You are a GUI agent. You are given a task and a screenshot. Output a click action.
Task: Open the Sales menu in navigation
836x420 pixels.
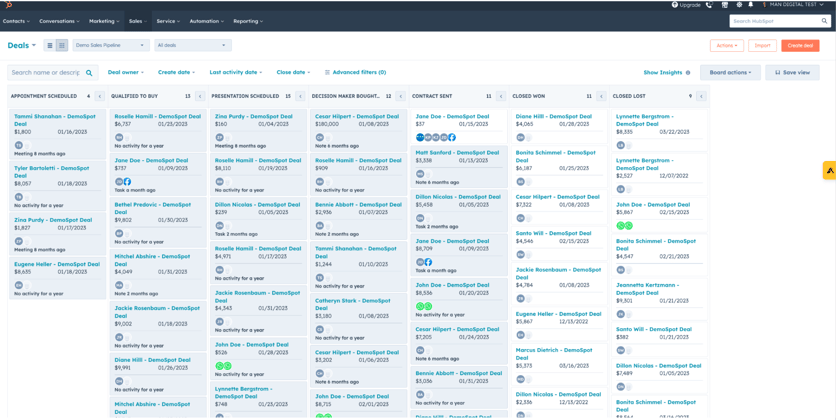coord(137,21)
